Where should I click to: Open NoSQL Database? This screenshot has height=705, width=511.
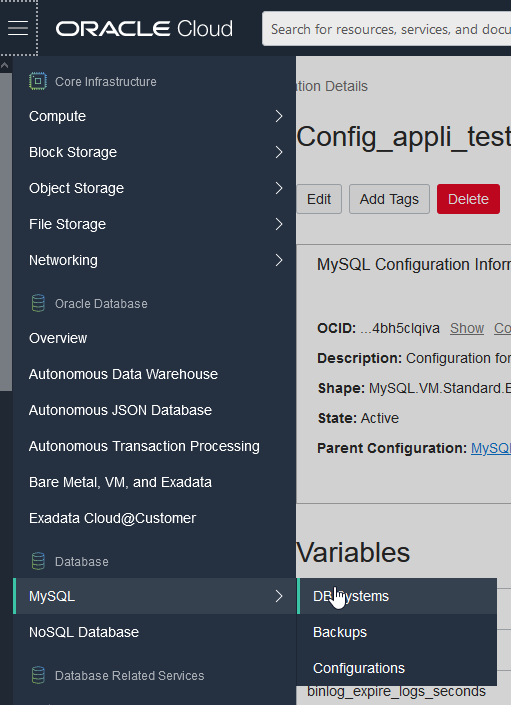pos(155,632)
